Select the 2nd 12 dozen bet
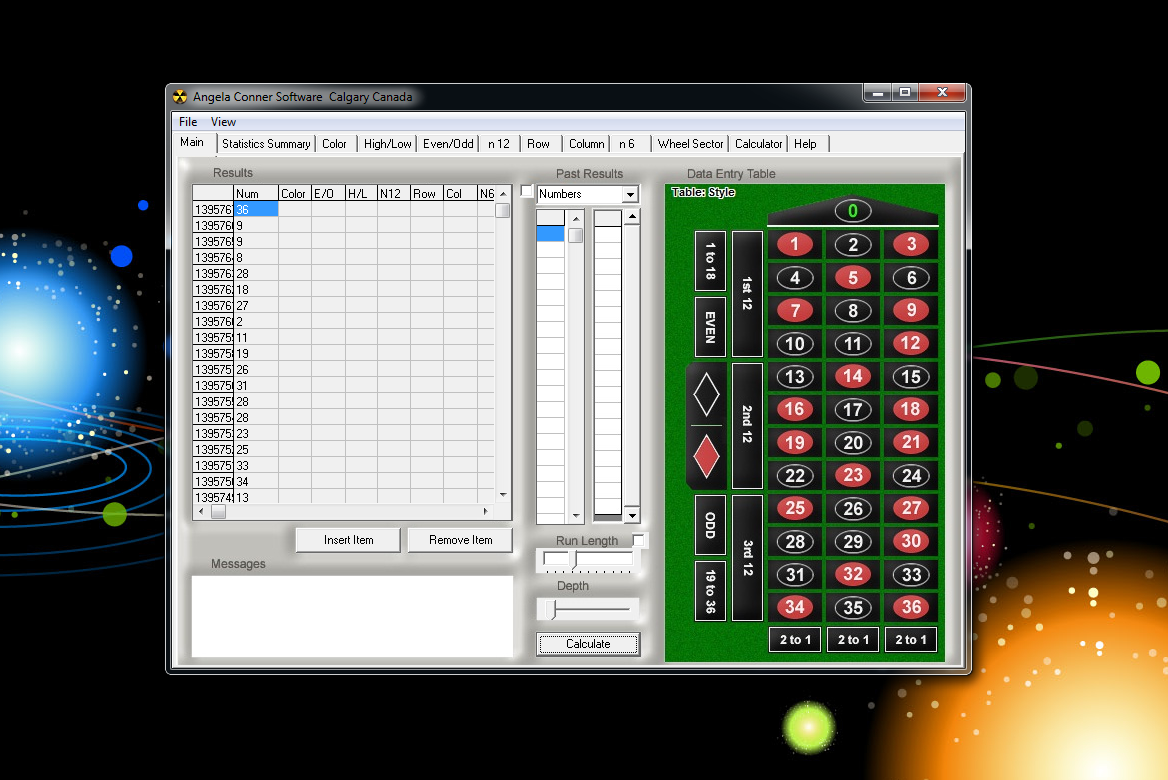1168x780 pixels. (x=747, y=425)
